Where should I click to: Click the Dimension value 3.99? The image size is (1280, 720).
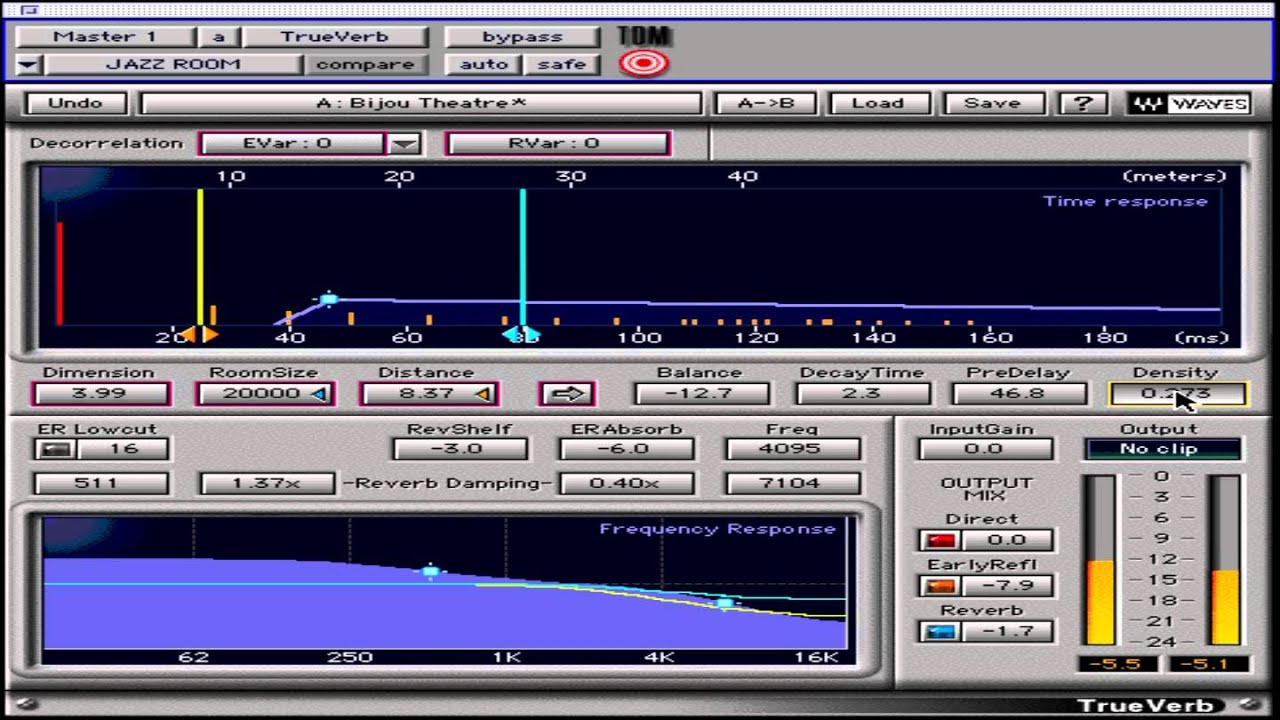(101, 394)
